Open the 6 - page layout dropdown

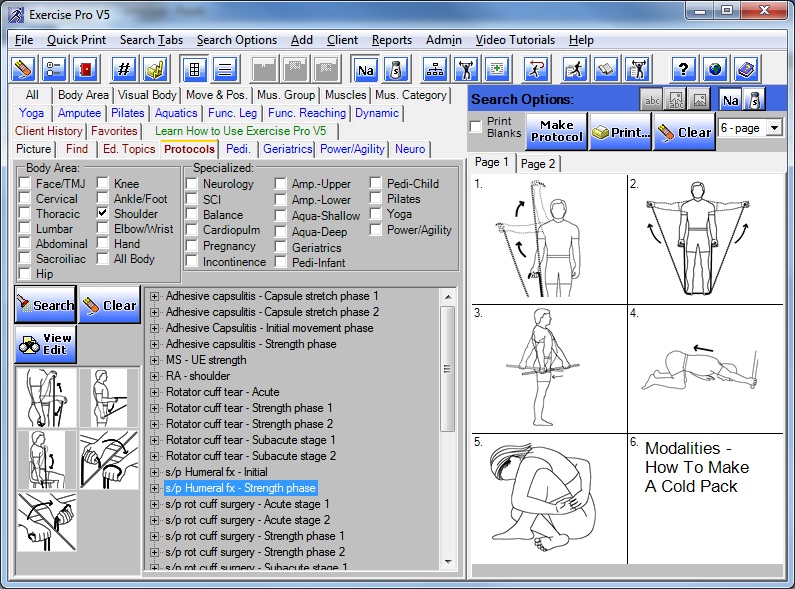click(x=774, y=128)
